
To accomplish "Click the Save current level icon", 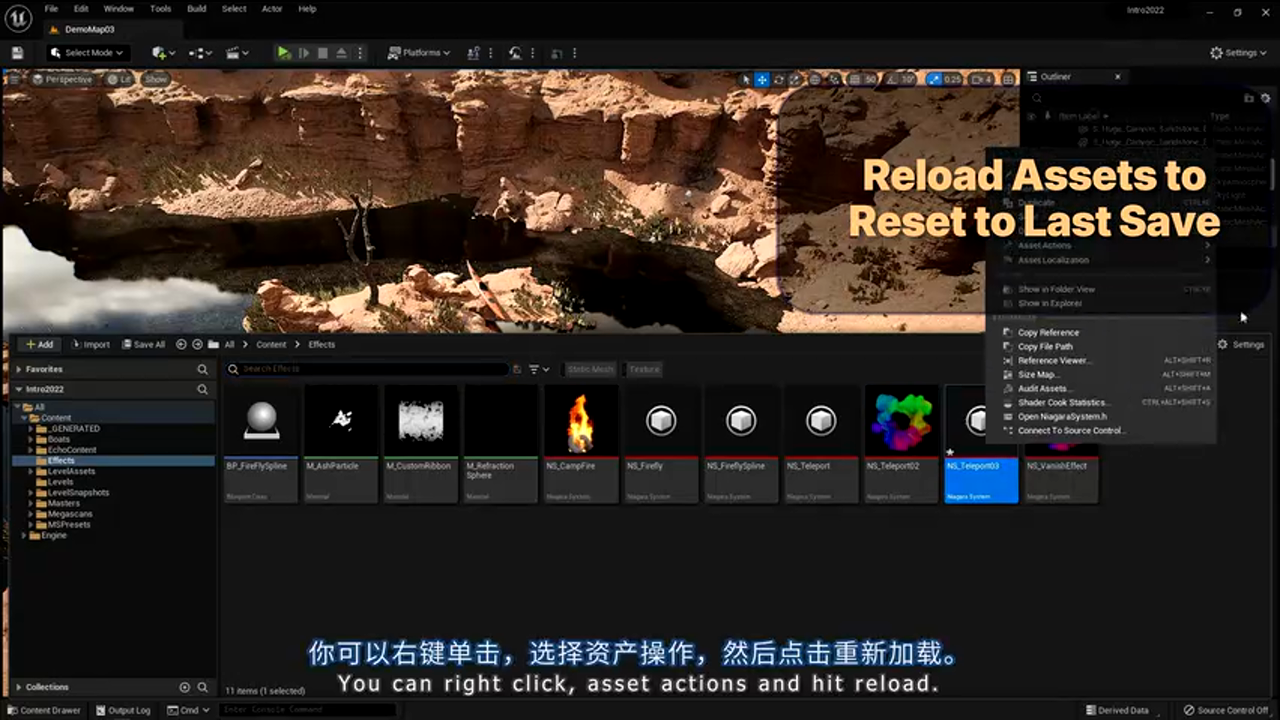I will (x=17, y=53).
